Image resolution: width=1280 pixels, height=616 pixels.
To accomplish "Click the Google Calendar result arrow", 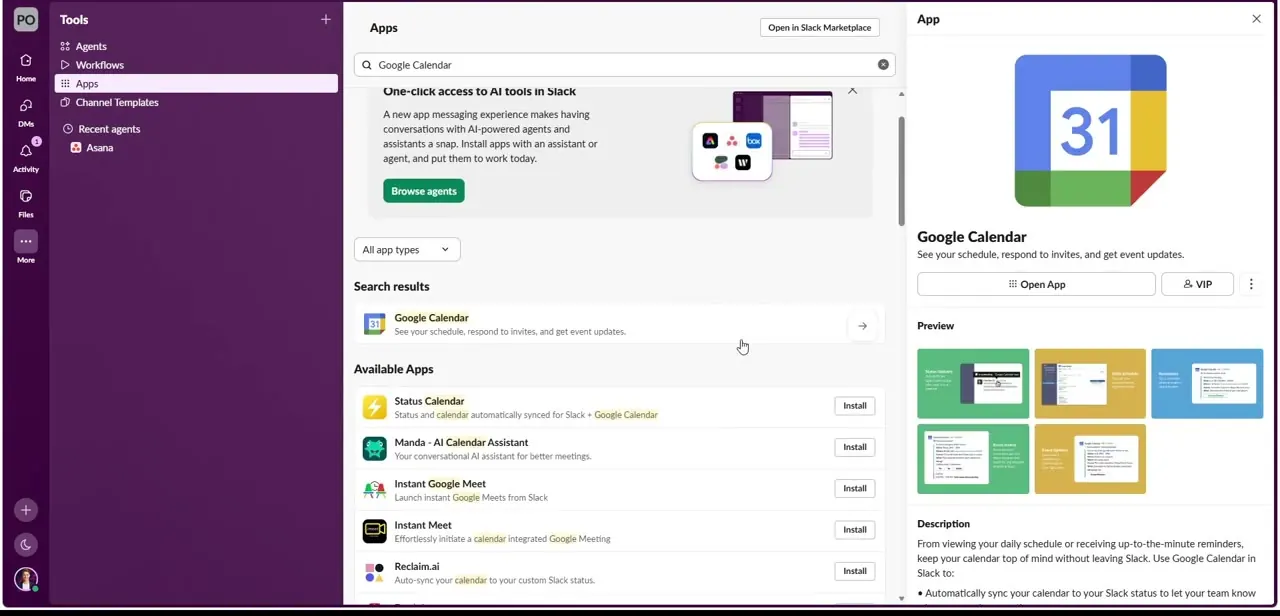I will pos(862,326).
